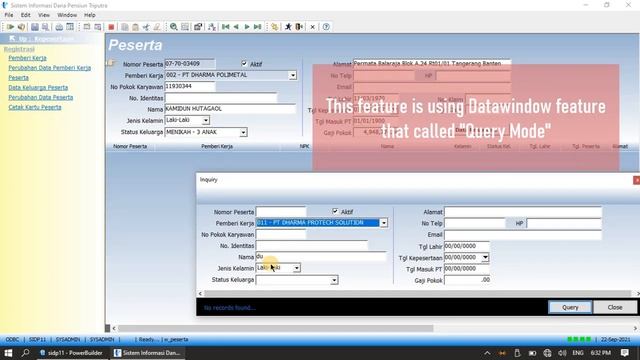
Task: Click Tgl Lahir field in Inquiry dialog
Action: (x=467, y=246)
